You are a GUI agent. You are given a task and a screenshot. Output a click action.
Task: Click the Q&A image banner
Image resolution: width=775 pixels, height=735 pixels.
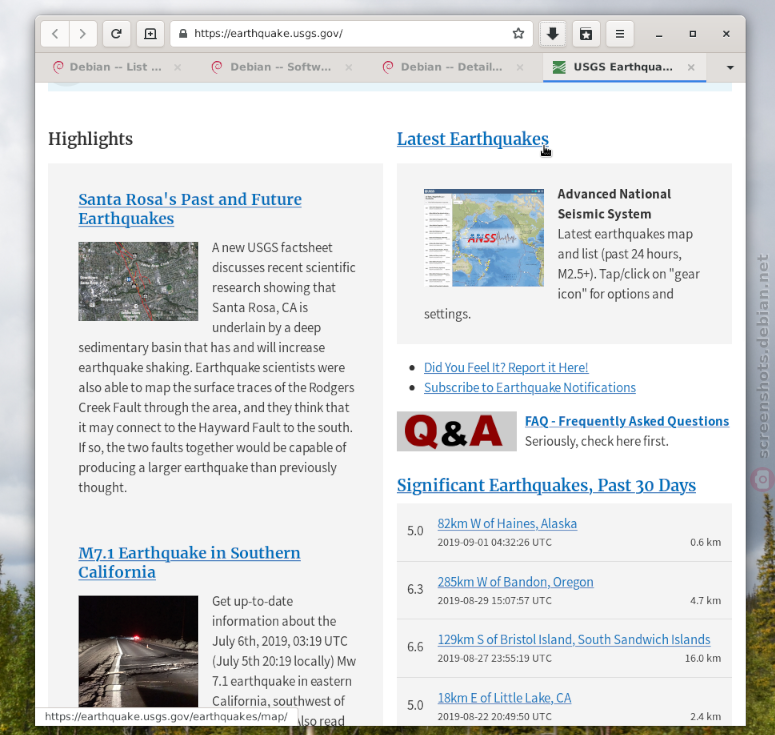click(x=457, y=431)
